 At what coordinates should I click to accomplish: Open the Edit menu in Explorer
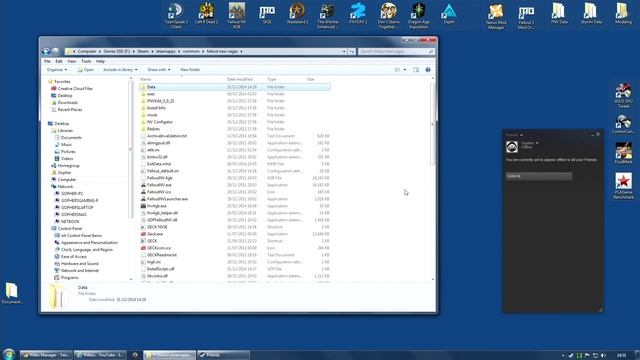tap(59, 61)
